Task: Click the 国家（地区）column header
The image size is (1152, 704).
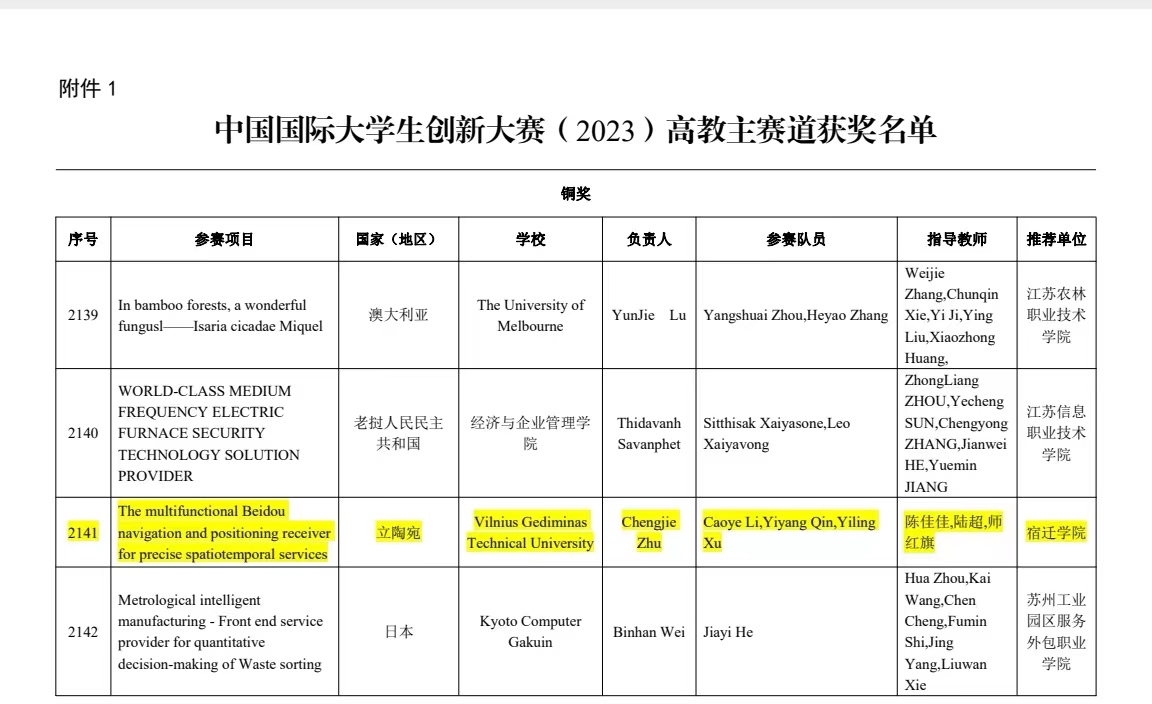Action: 398,240
